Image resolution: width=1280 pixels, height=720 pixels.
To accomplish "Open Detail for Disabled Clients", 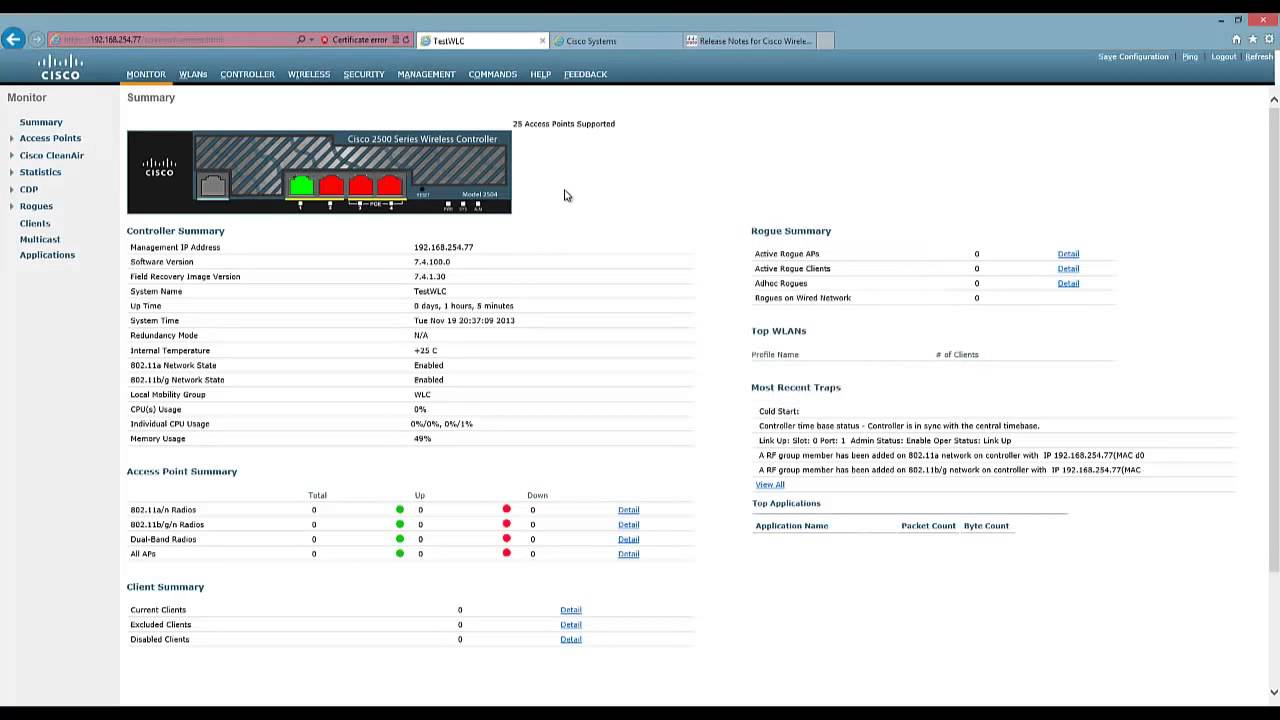I will click(571, 640).
